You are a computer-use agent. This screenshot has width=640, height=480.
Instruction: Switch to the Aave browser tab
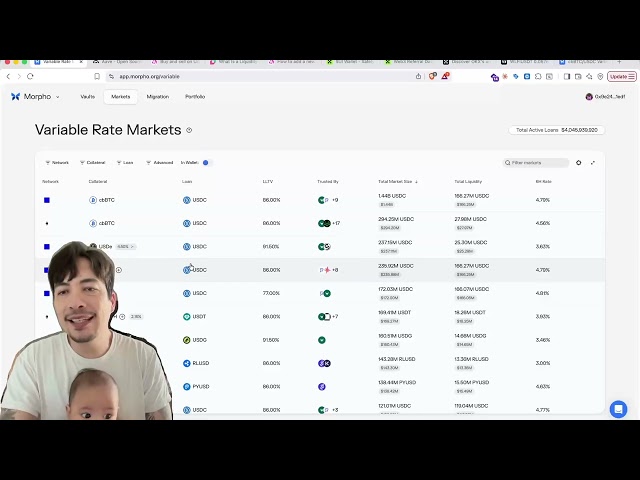click(x=117, y=62)
